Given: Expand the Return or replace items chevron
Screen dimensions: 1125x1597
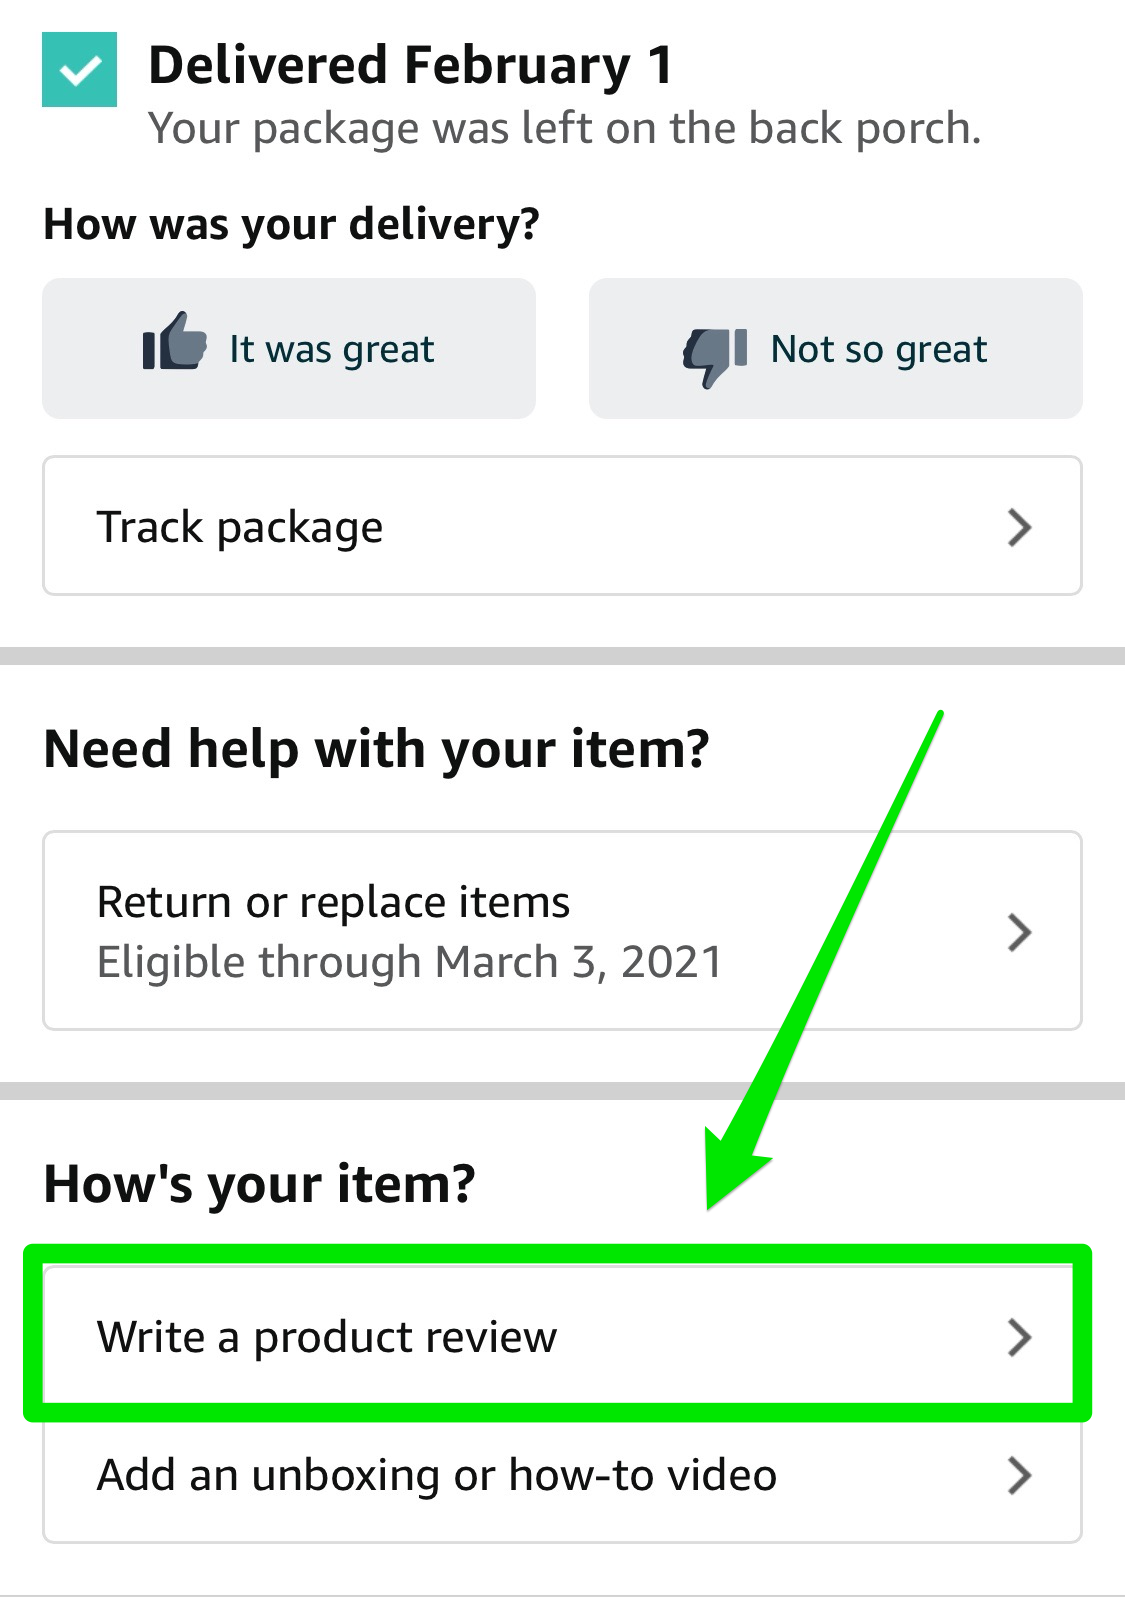Looking at the screenshot, I should point(1018,932).
